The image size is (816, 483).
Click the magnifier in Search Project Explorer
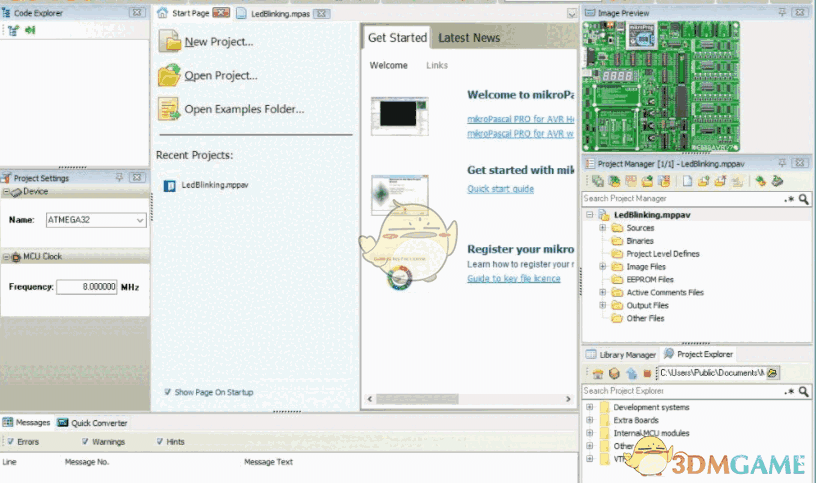tap(804, 391)
